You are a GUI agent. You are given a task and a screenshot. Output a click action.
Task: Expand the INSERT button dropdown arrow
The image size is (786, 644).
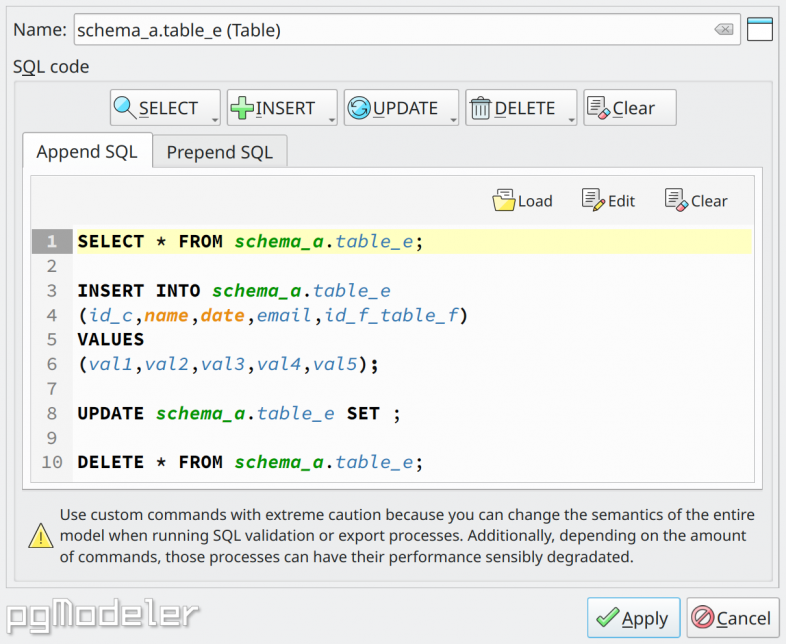pyautogui.click(x=332, y=120)
